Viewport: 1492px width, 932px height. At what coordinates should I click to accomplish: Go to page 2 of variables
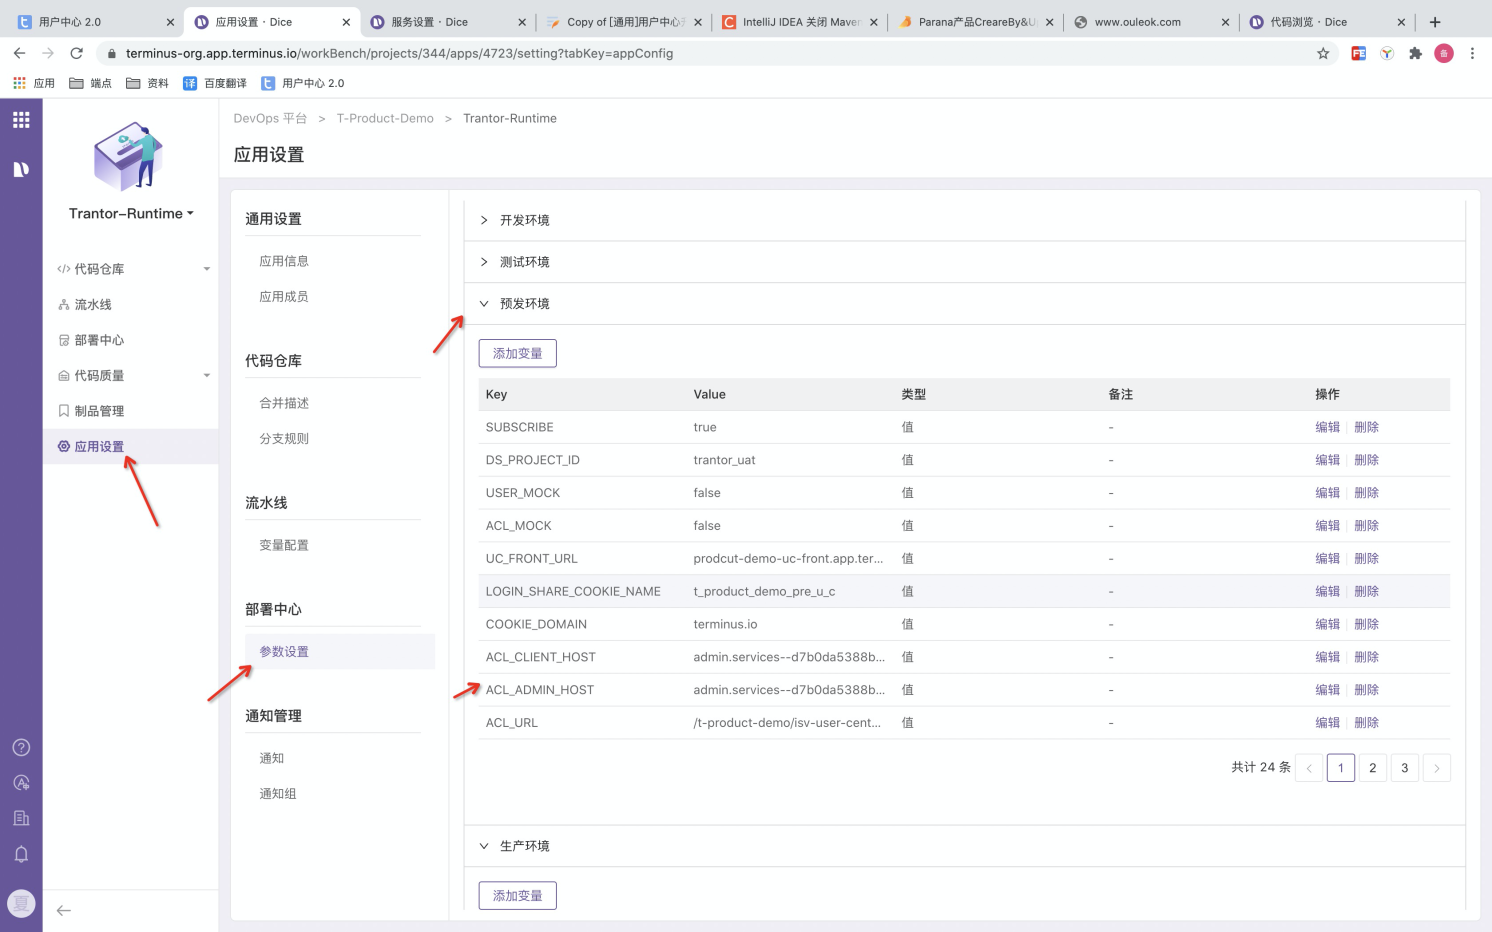1372,768
